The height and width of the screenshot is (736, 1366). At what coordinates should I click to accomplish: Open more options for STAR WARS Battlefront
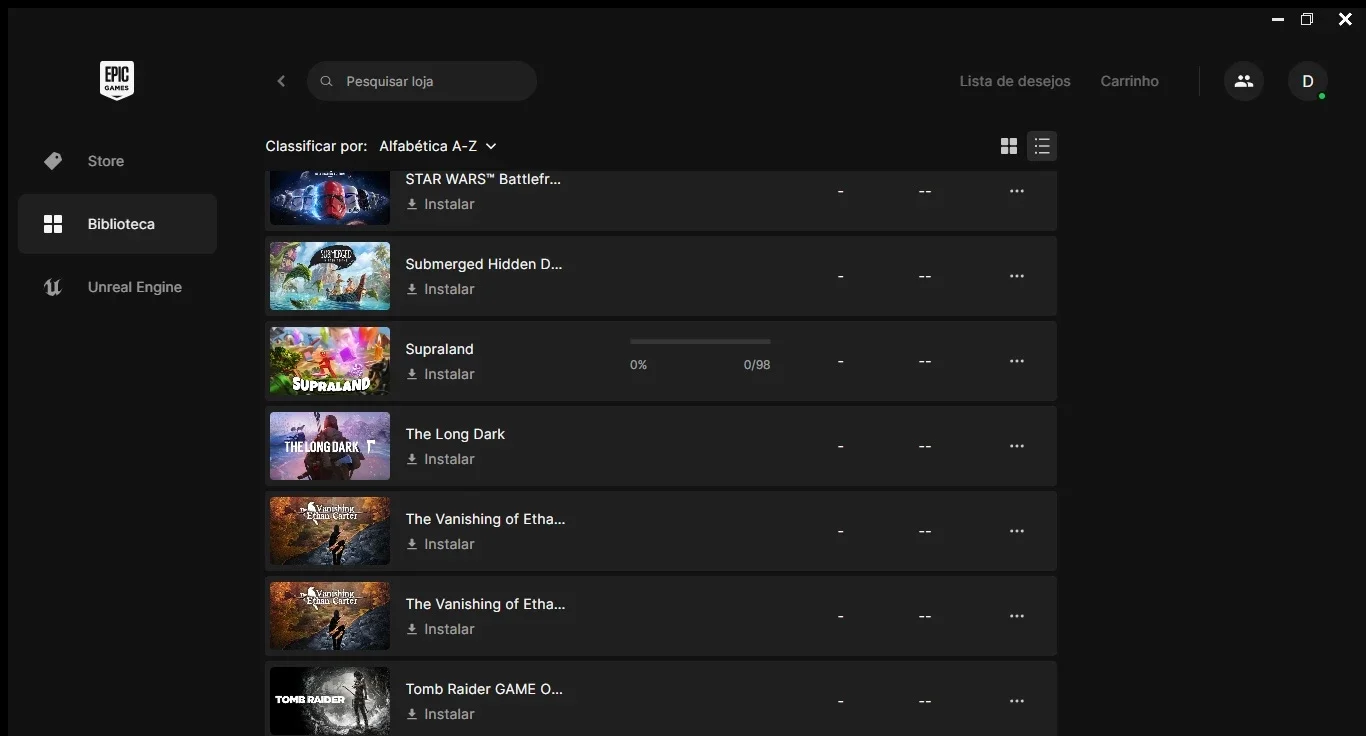(1017, 191)
